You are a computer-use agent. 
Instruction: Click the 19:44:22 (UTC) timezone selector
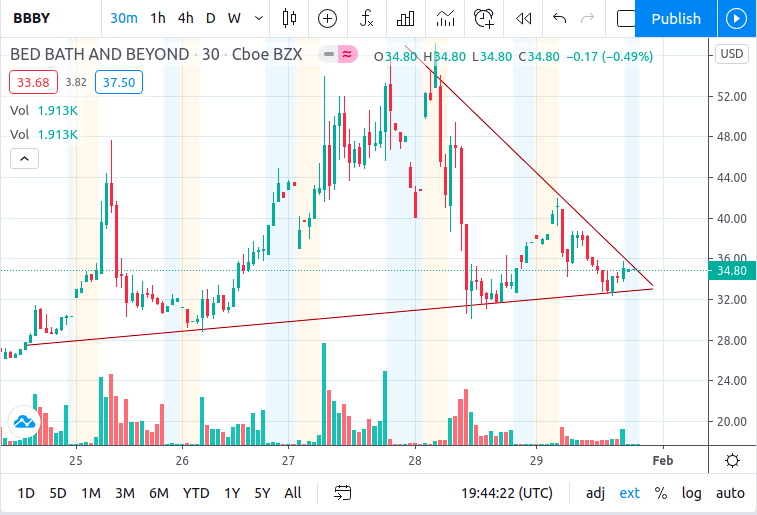coord(506,493)
